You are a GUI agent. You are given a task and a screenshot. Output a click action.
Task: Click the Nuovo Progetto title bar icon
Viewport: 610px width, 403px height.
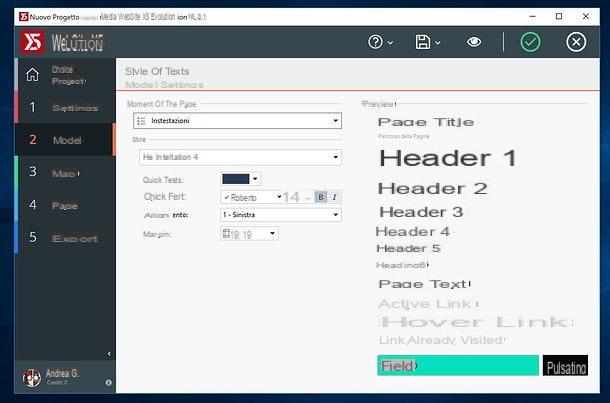(23, 17)
